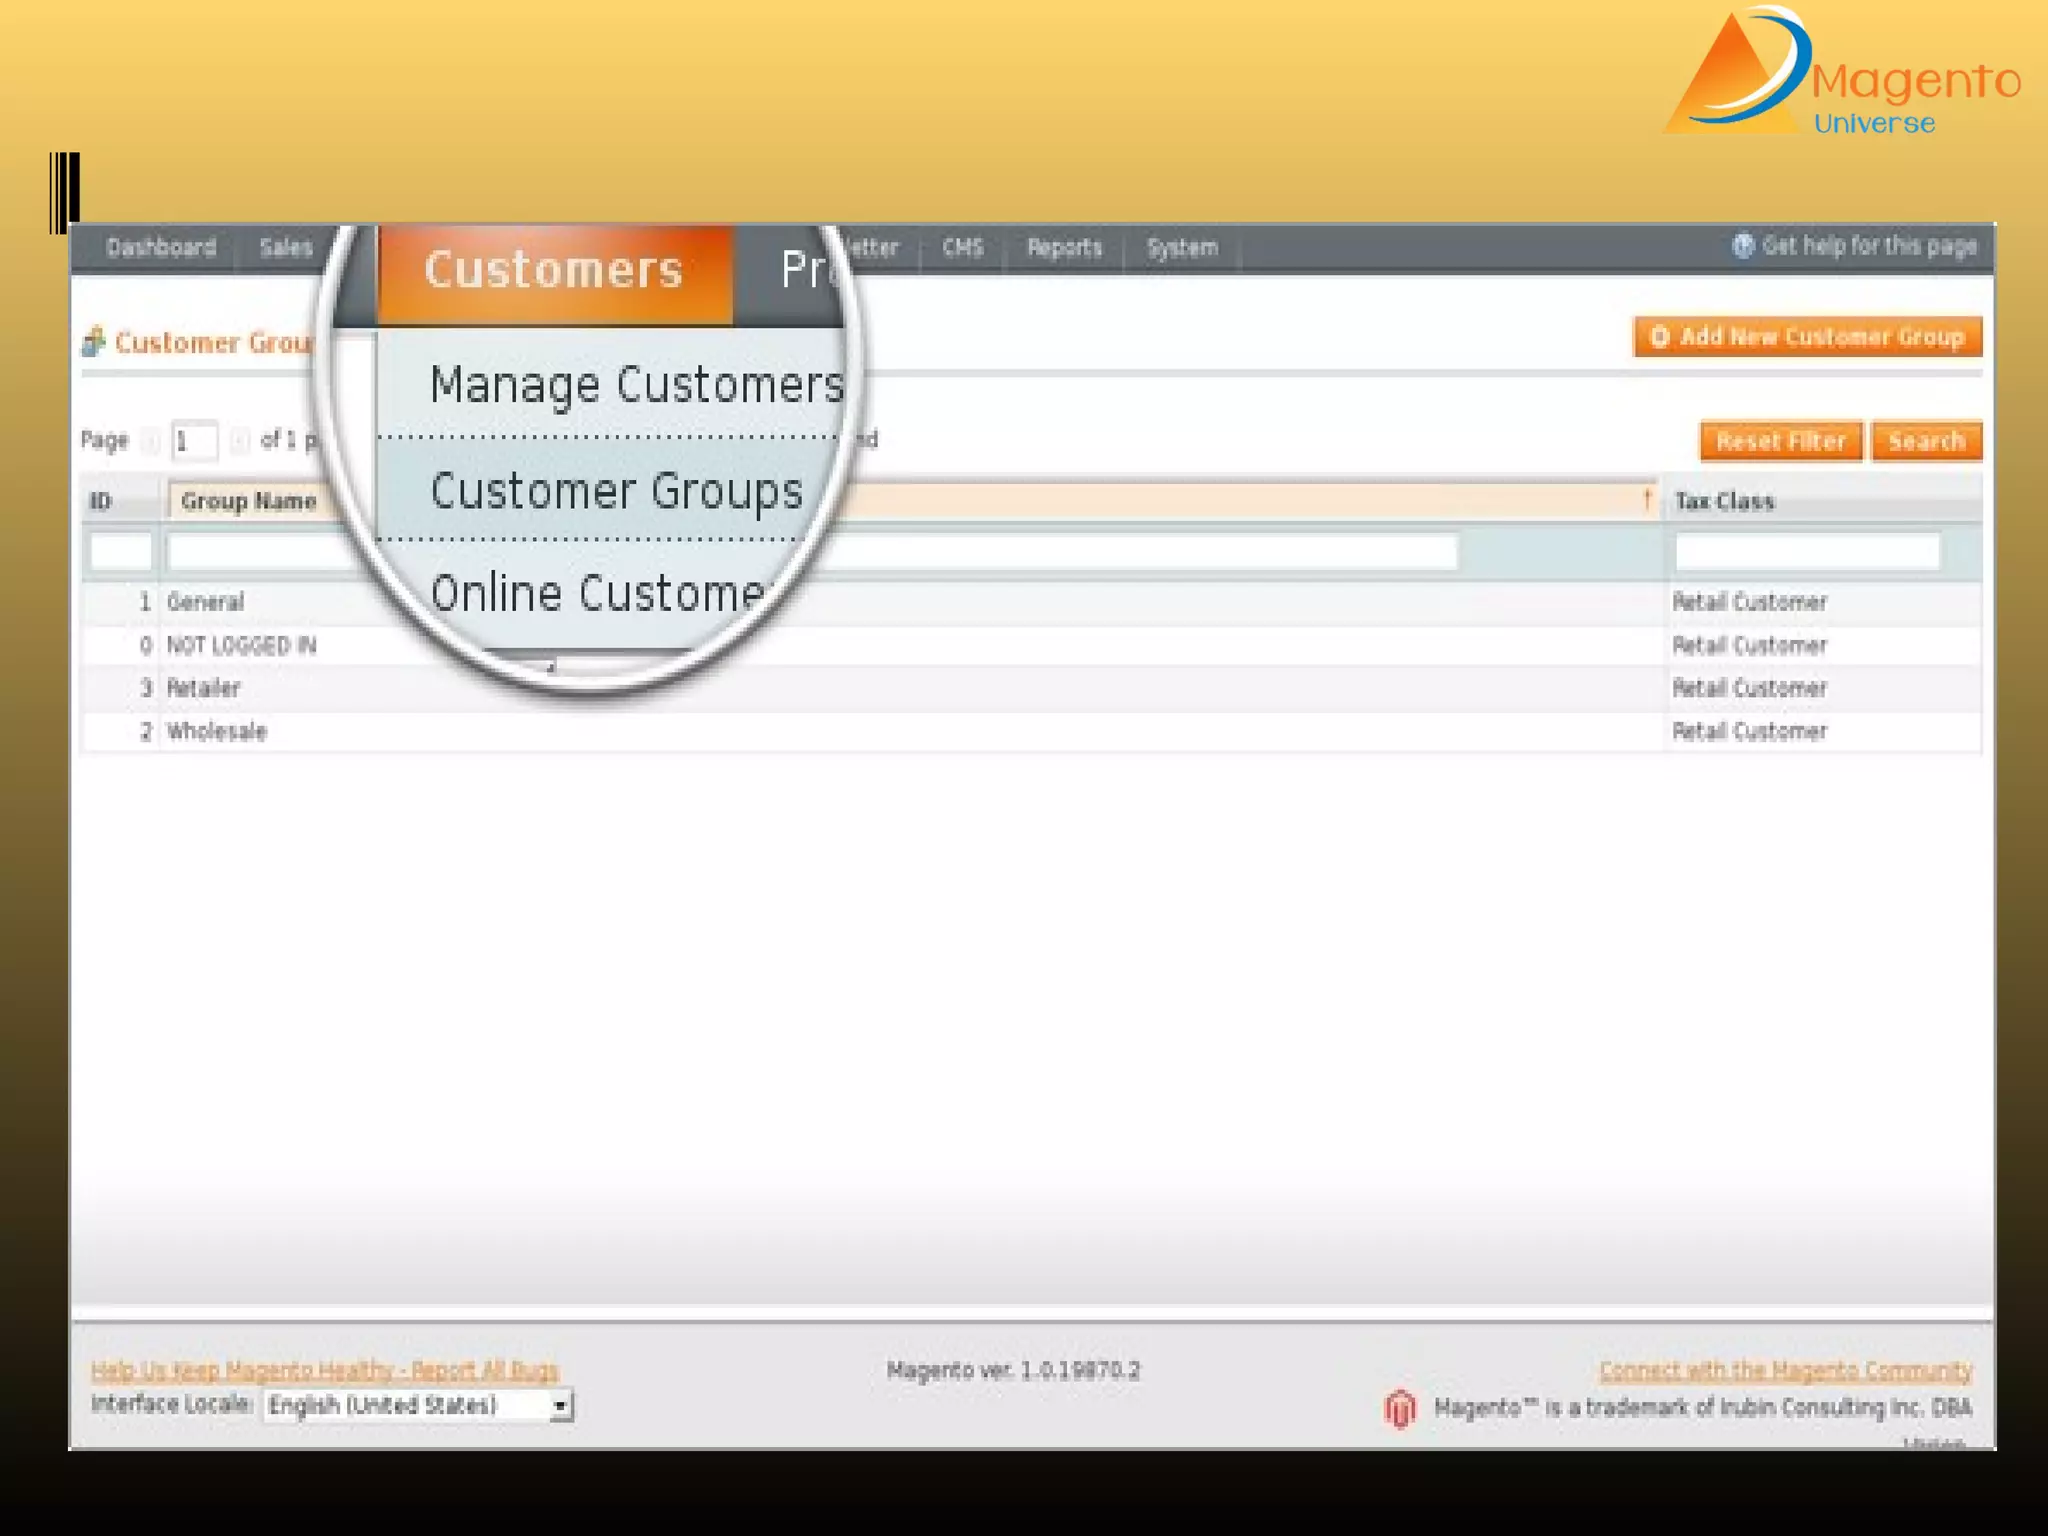The height and width of the screenshot is (1536, 2048).
Task: Open Connect with the Magento Community link
Action: click(x=1785, y=1370)
